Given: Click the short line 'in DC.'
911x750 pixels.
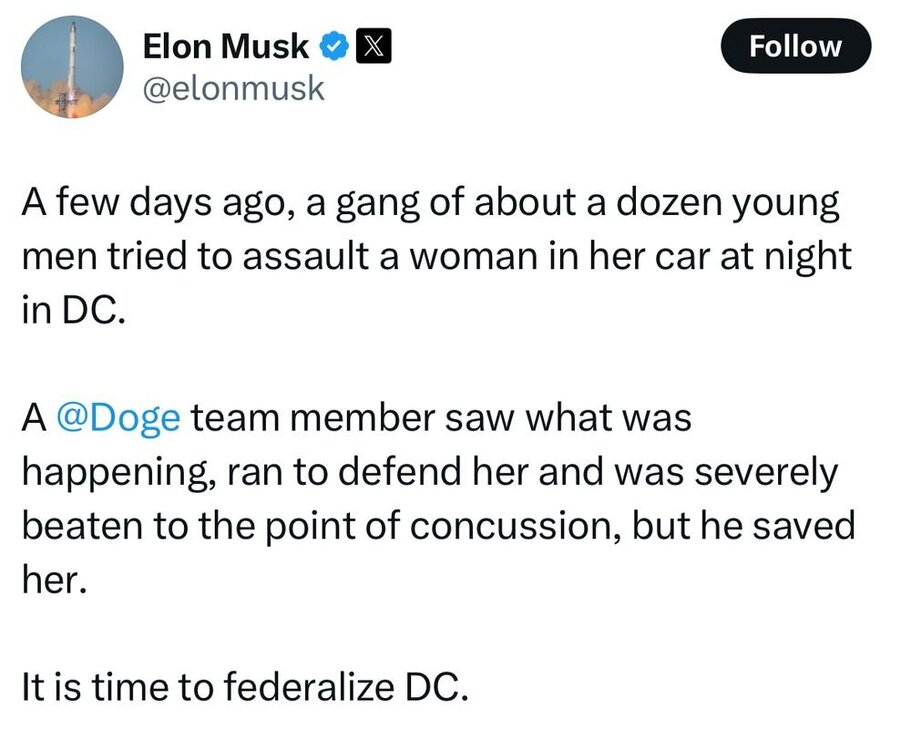Looking at the screenshot, I should [x=74, y=307].
